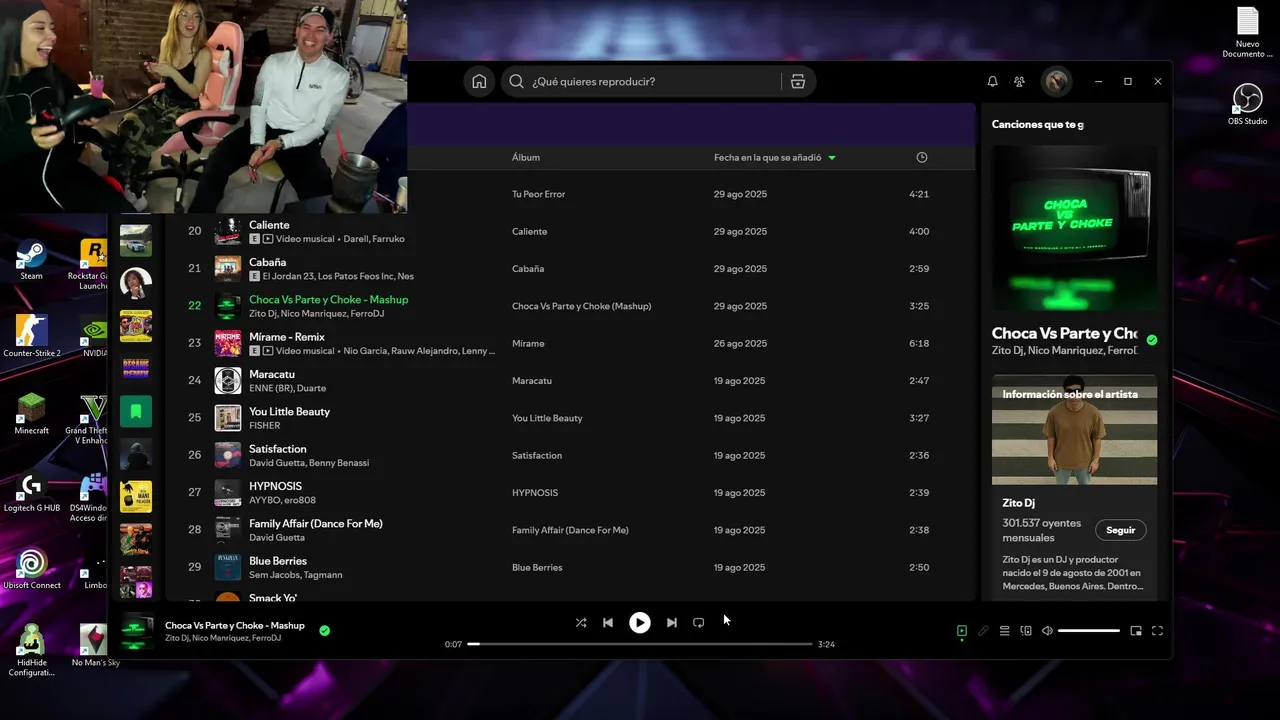This screenshot has height=720, width=1280.
Task: Select the Maracatu track
Action: [x=272, y=374]
